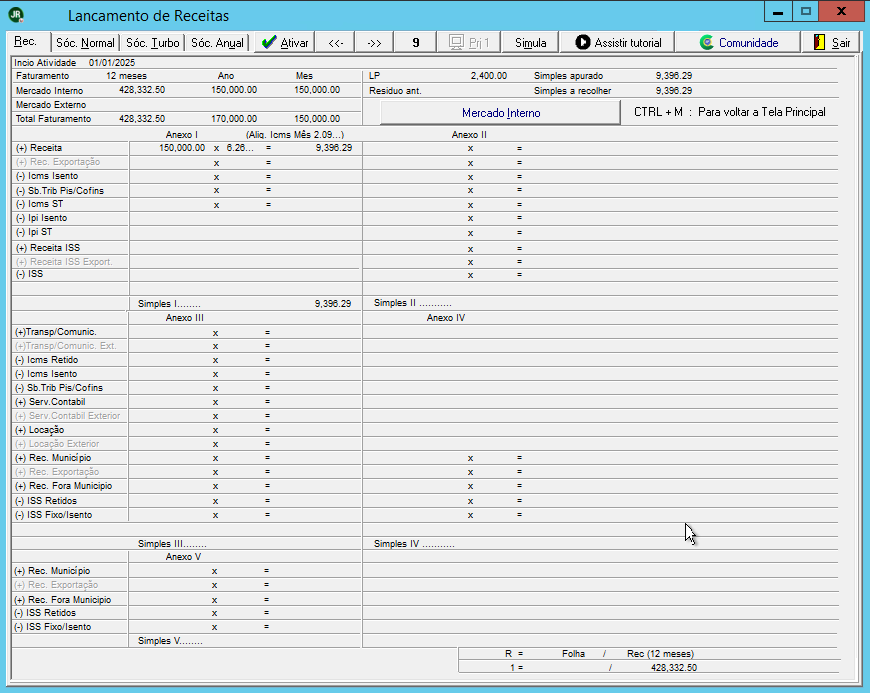
Task: Click the Anexo I Receita result 9,396.29
Action: pos(333,148)
